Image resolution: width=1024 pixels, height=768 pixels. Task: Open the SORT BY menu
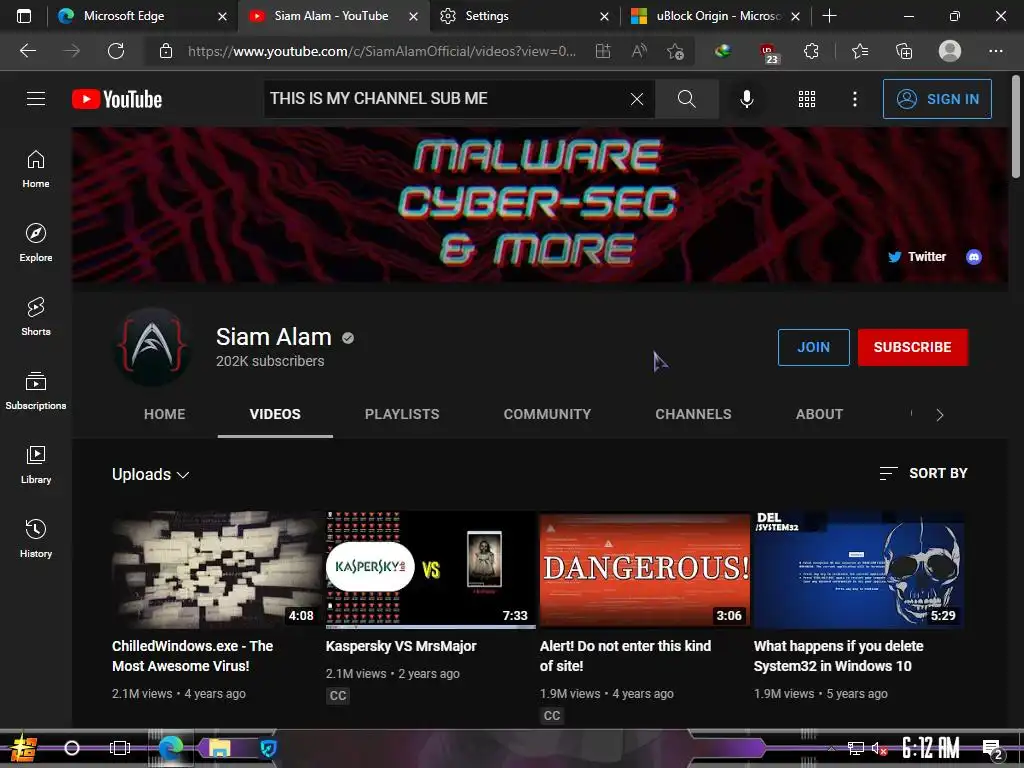coord(923,473)
